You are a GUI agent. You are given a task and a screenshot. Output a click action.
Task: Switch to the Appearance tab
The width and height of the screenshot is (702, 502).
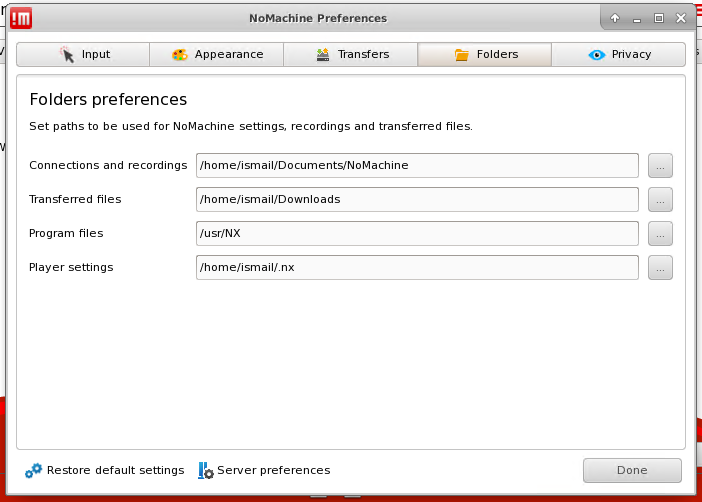click(217, 55)
